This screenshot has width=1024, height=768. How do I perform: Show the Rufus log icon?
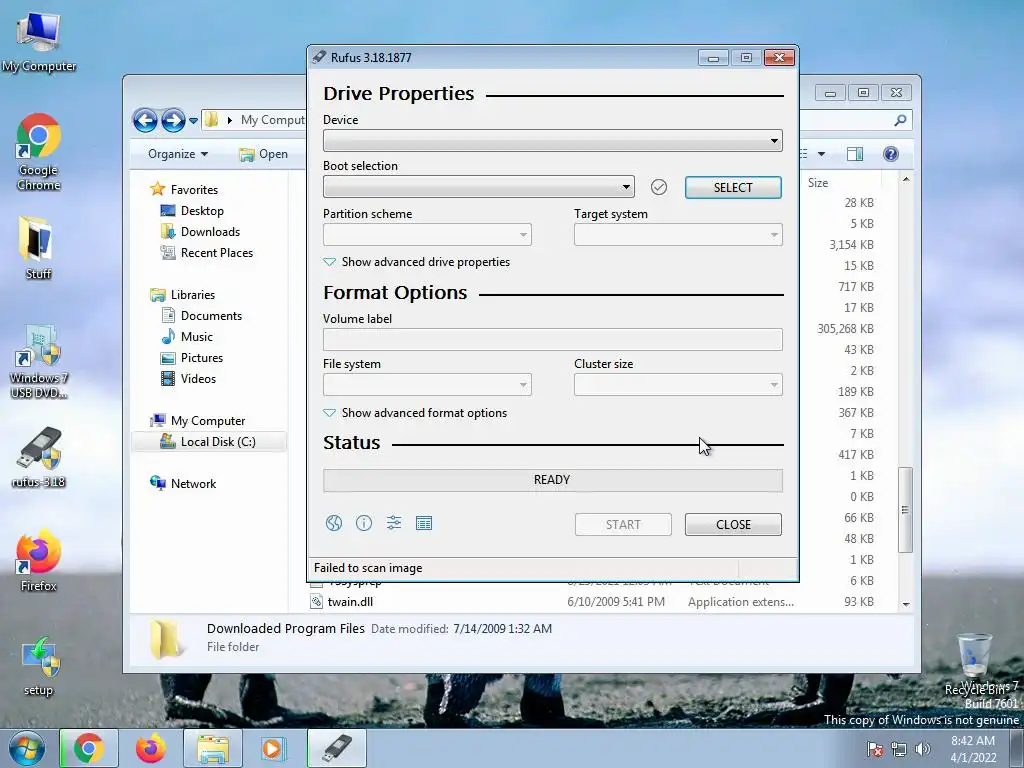(x=424, y=523)
